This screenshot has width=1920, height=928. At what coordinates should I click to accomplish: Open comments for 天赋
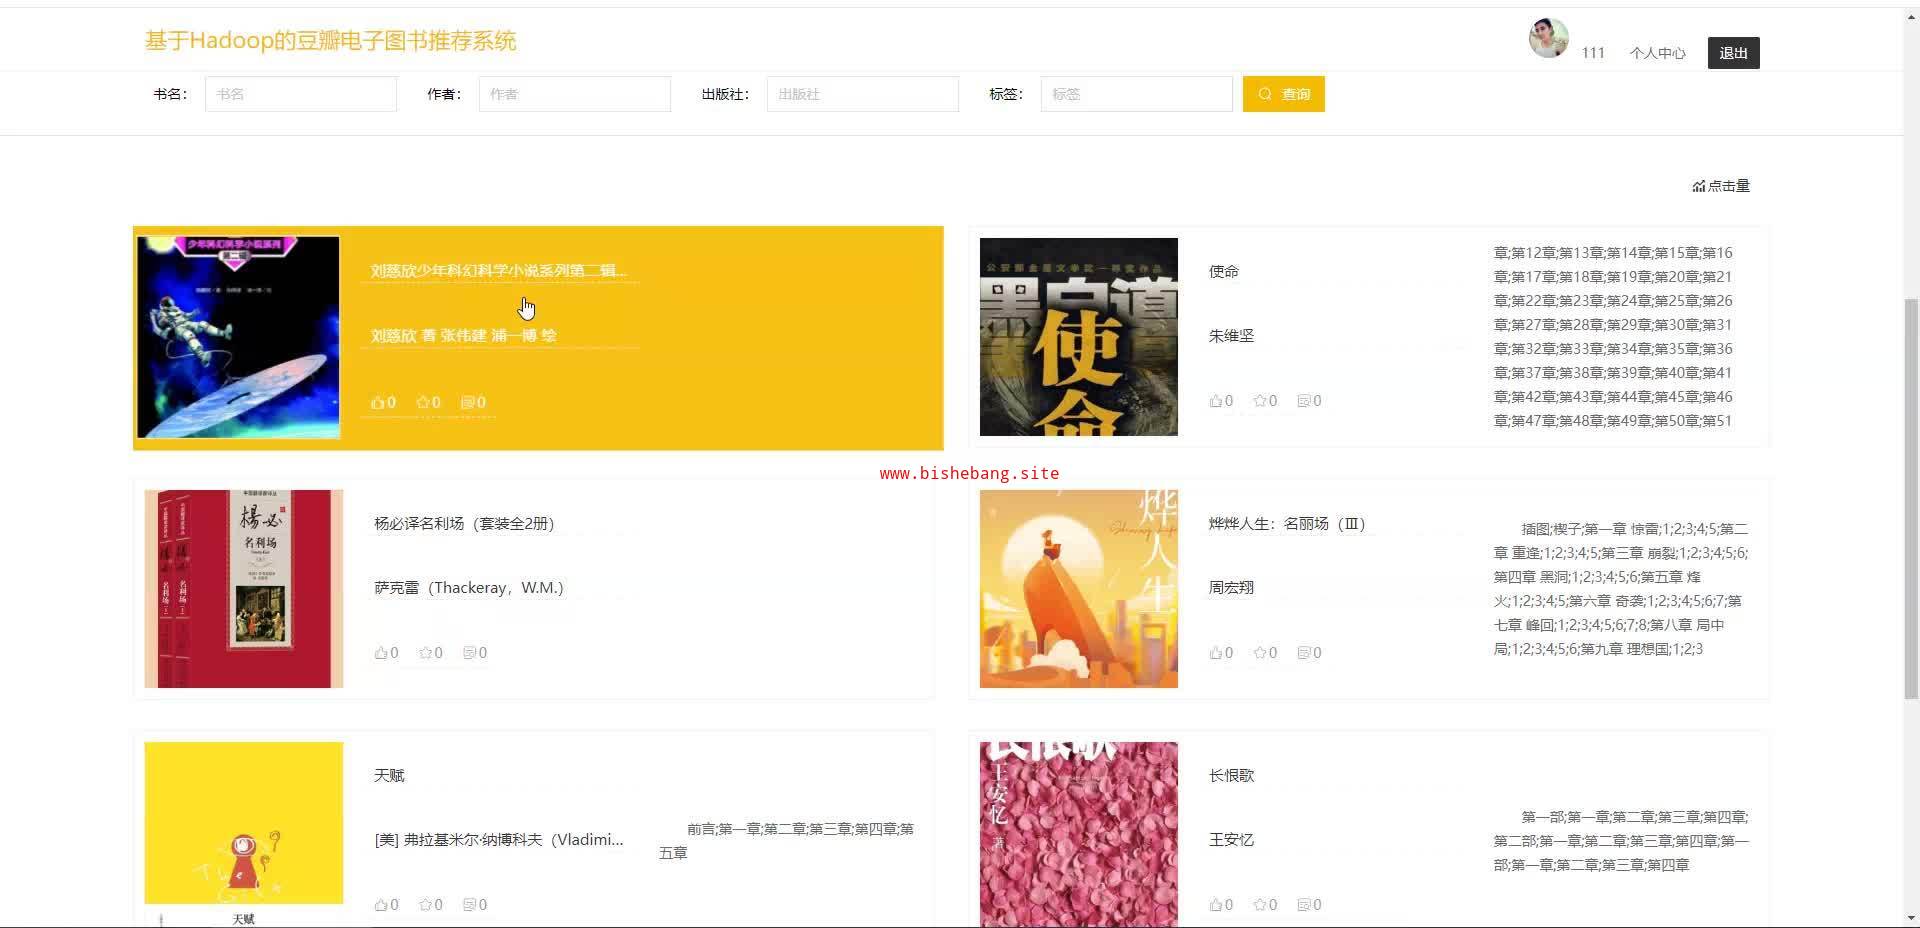point(475,905)
